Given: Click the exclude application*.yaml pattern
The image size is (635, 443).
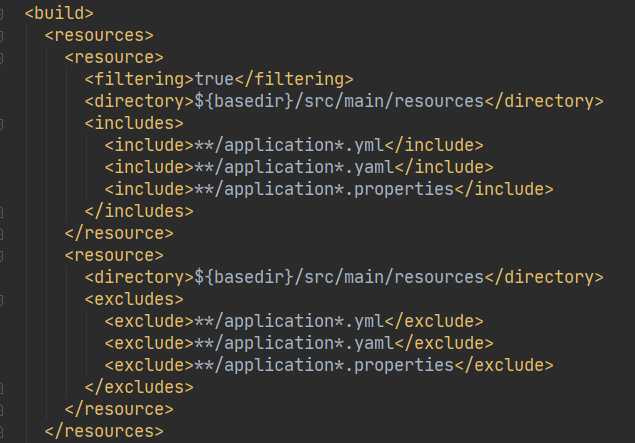Looking at the screenshot, I should click(x=294, y=343).
